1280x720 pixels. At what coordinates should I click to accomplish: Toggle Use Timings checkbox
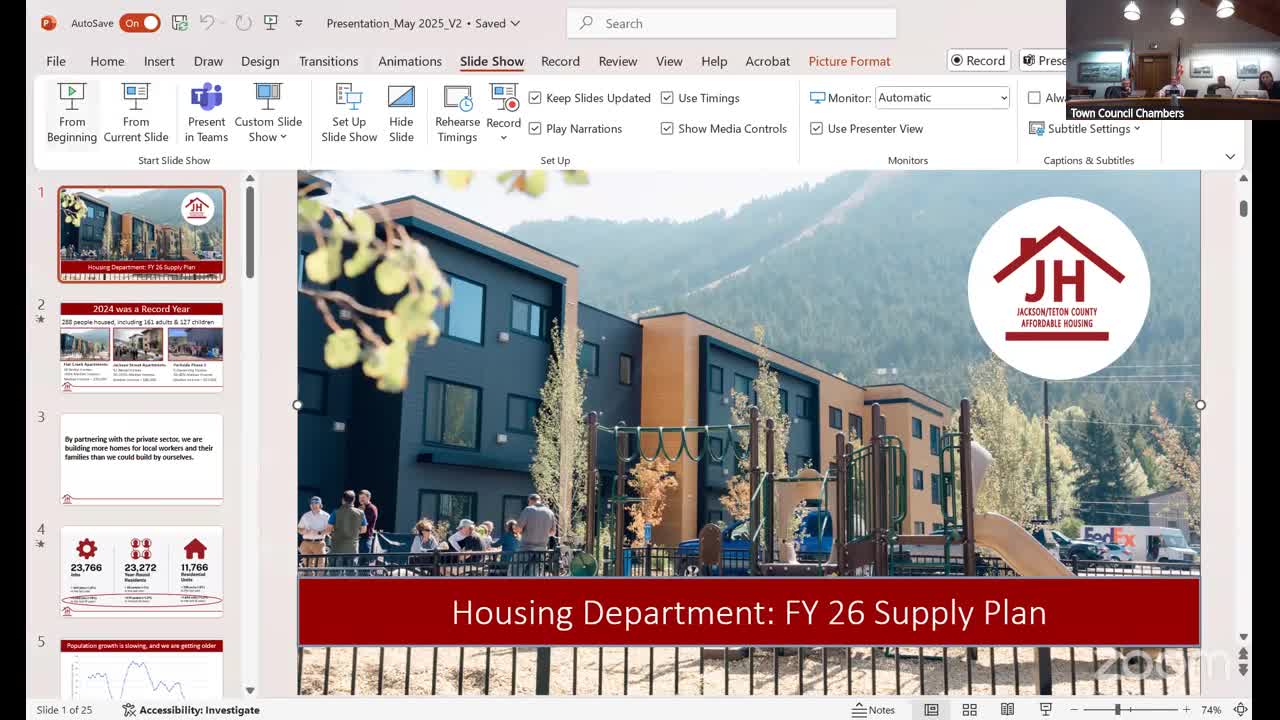point(667,98)
